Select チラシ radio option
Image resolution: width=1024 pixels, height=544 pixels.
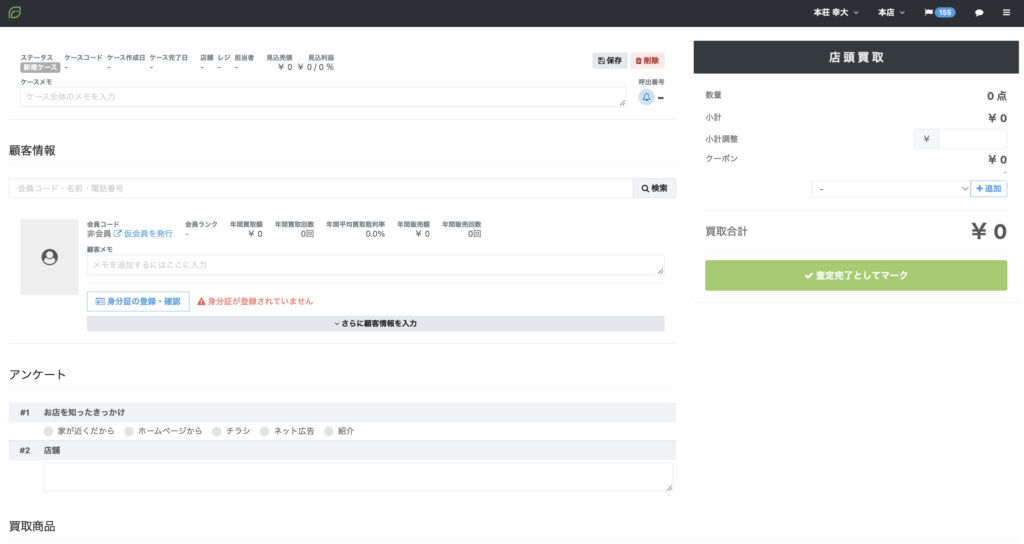point(217,431)
